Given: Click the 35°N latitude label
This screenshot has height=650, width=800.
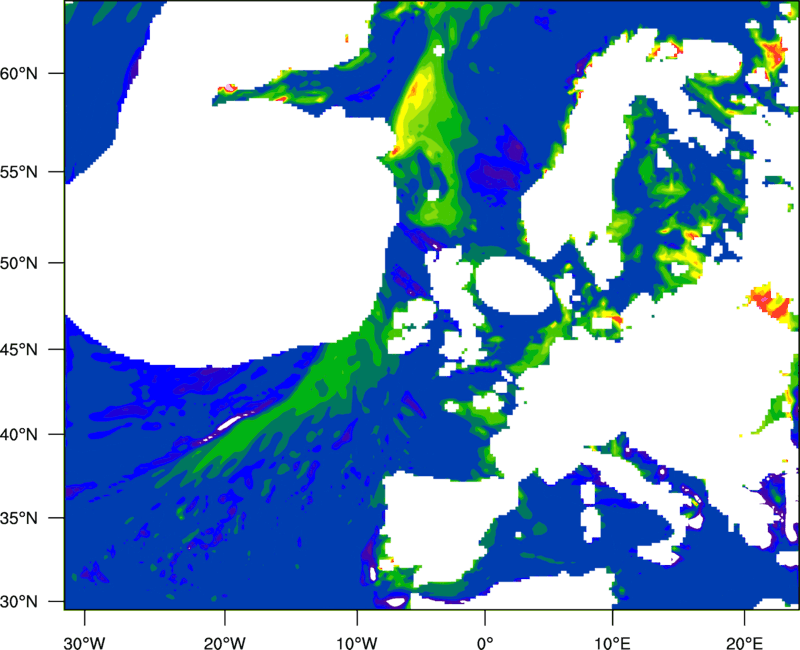Looking at the screenshot, I should [x=19, y=518].
